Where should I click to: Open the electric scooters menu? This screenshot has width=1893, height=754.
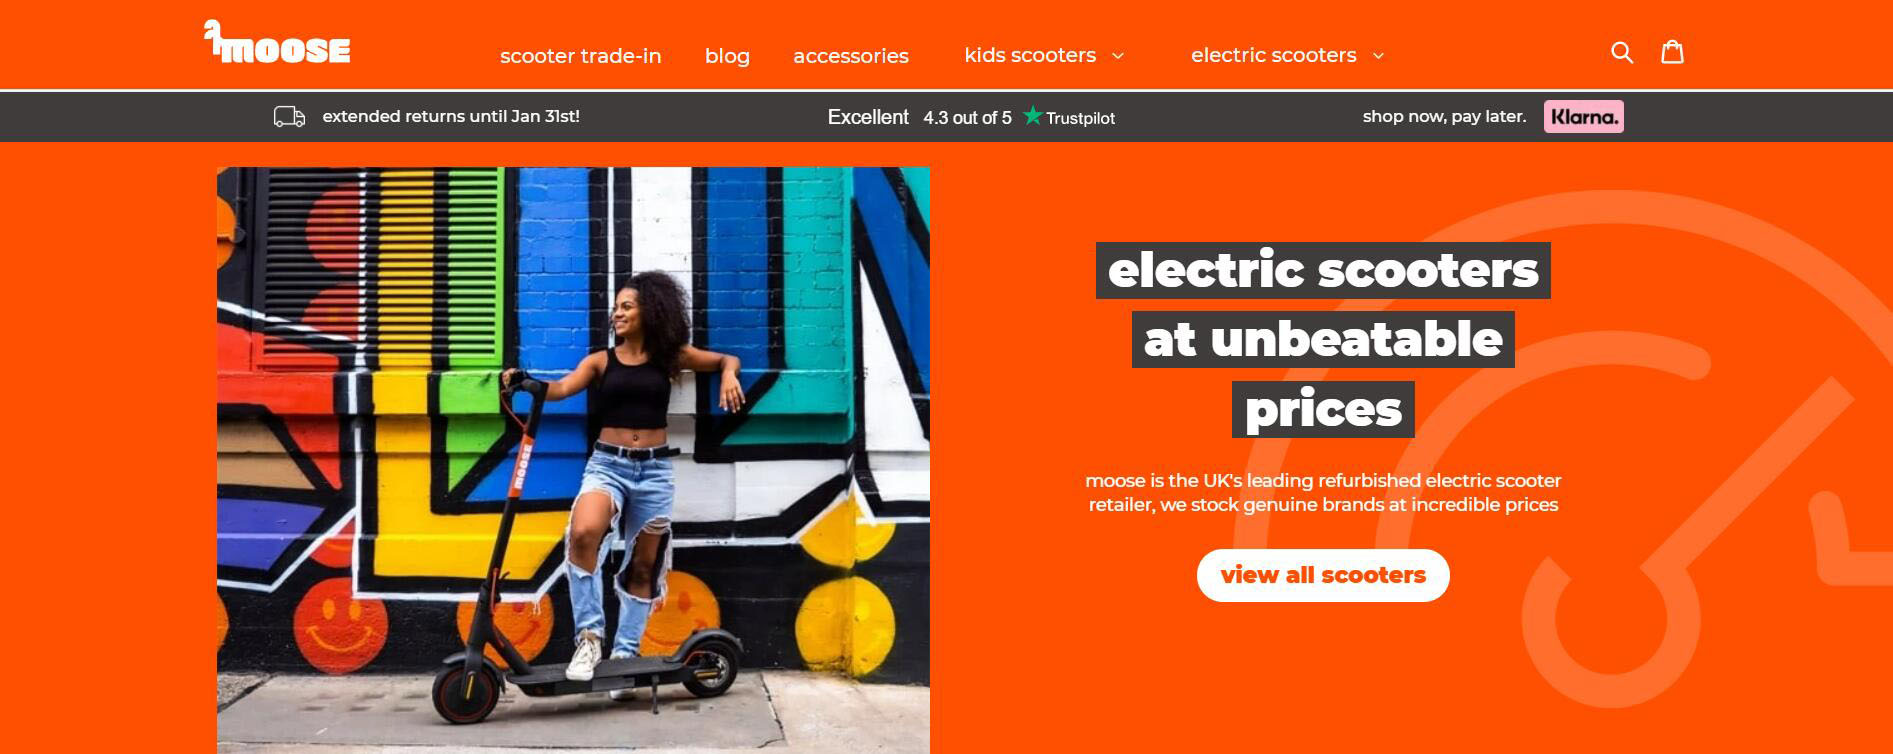click(x=1273, y=55)
